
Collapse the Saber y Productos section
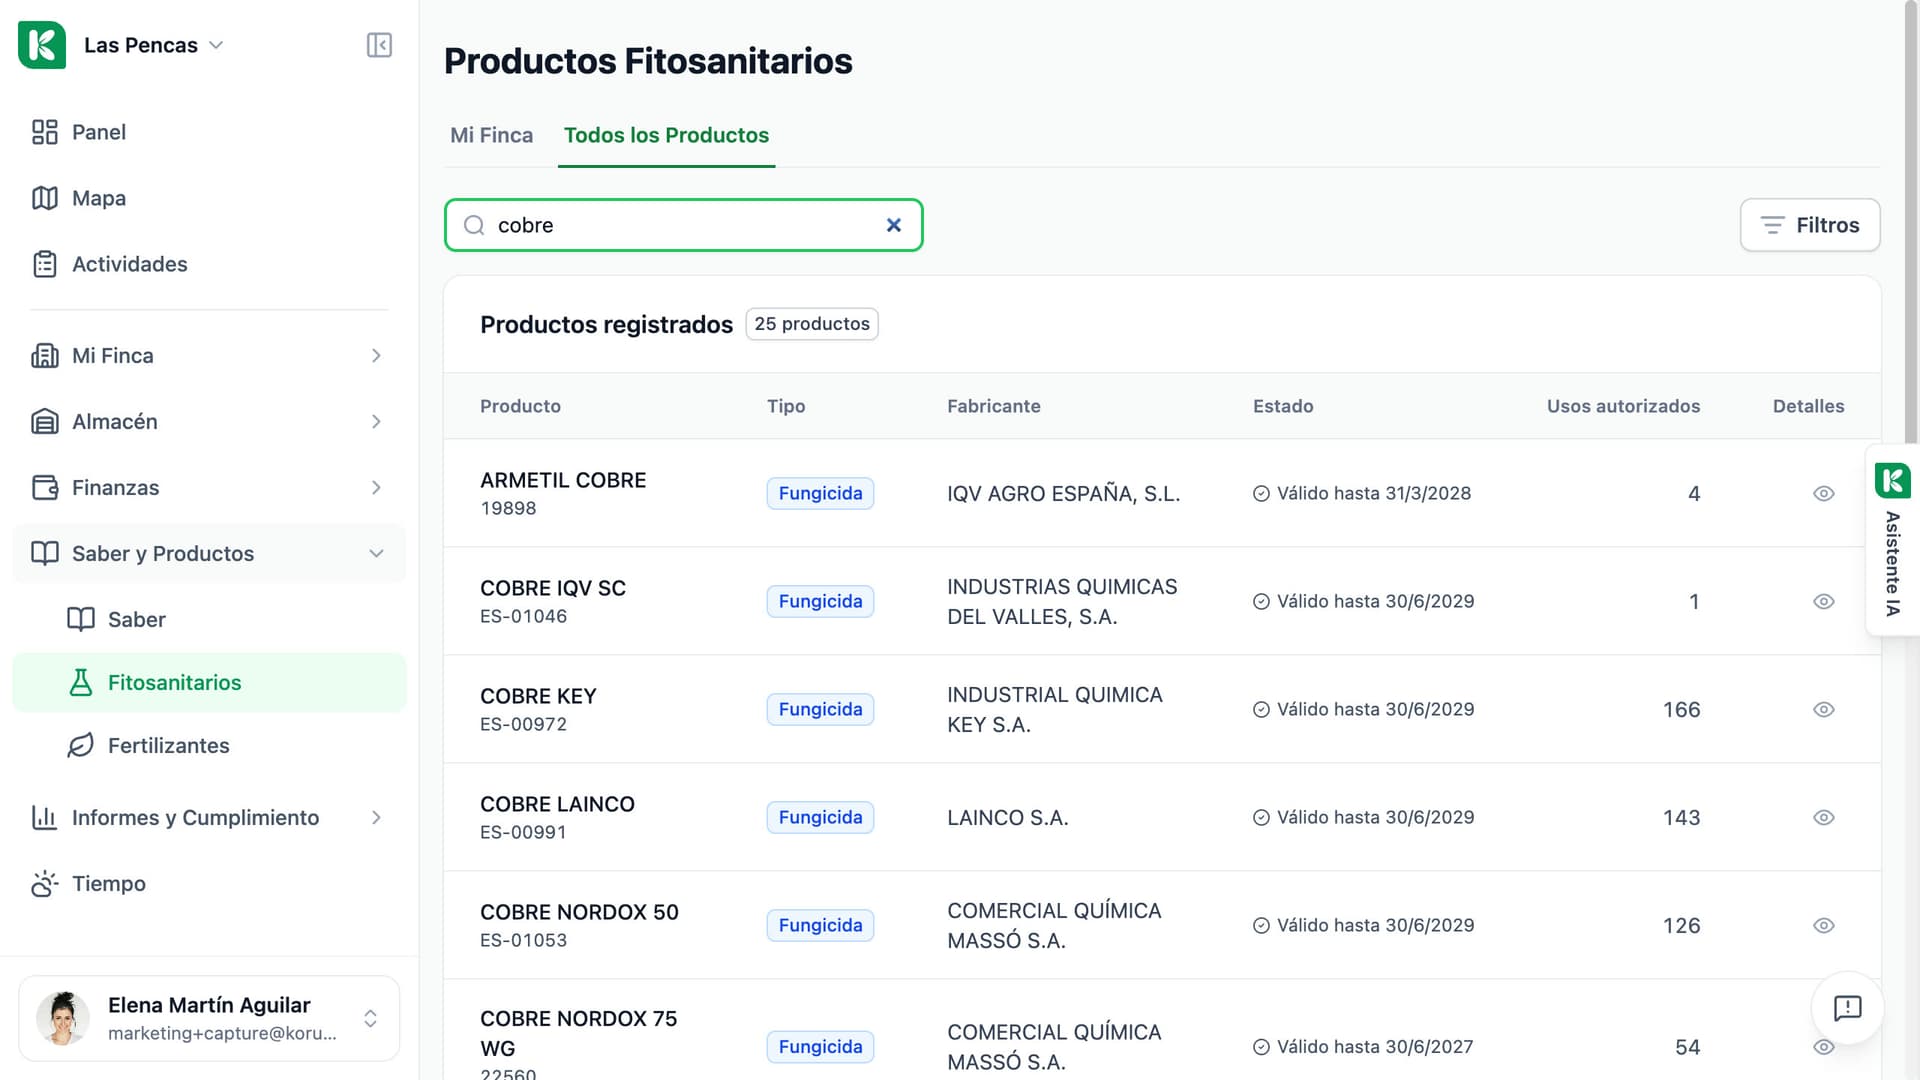click(209, 554)
